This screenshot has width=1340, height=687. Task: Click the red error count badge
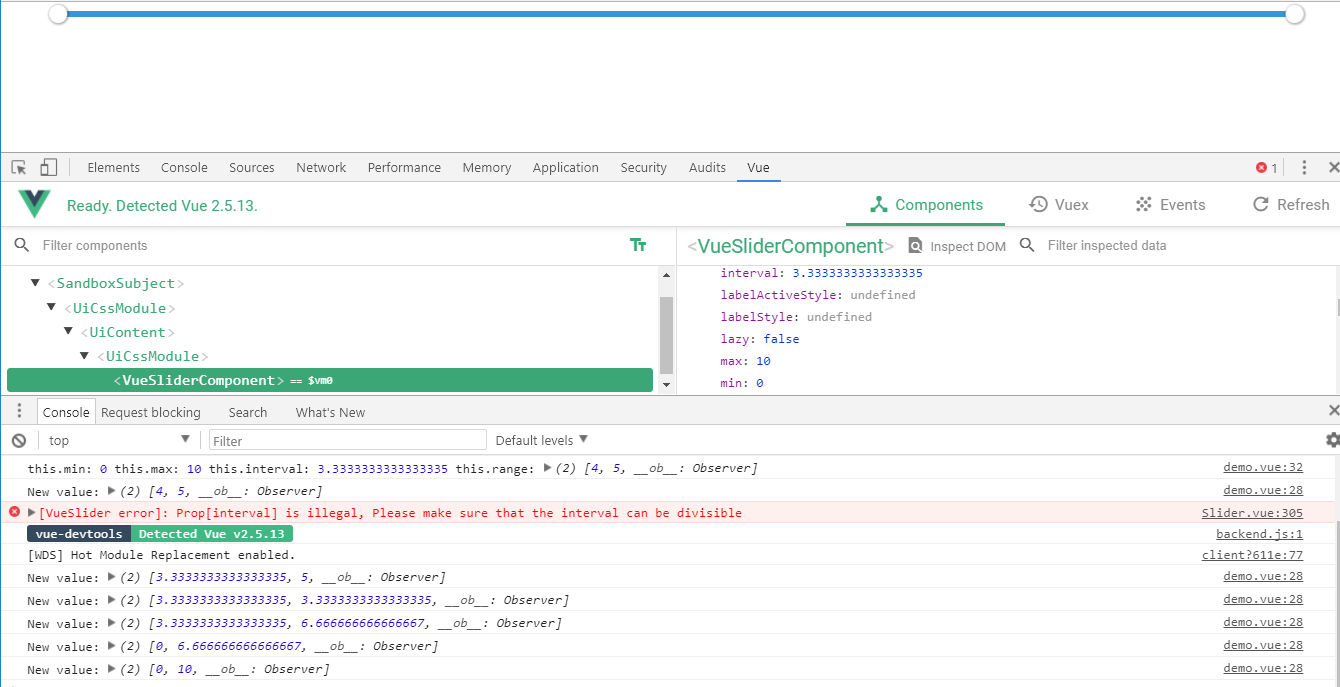[x=1267, y=168]
